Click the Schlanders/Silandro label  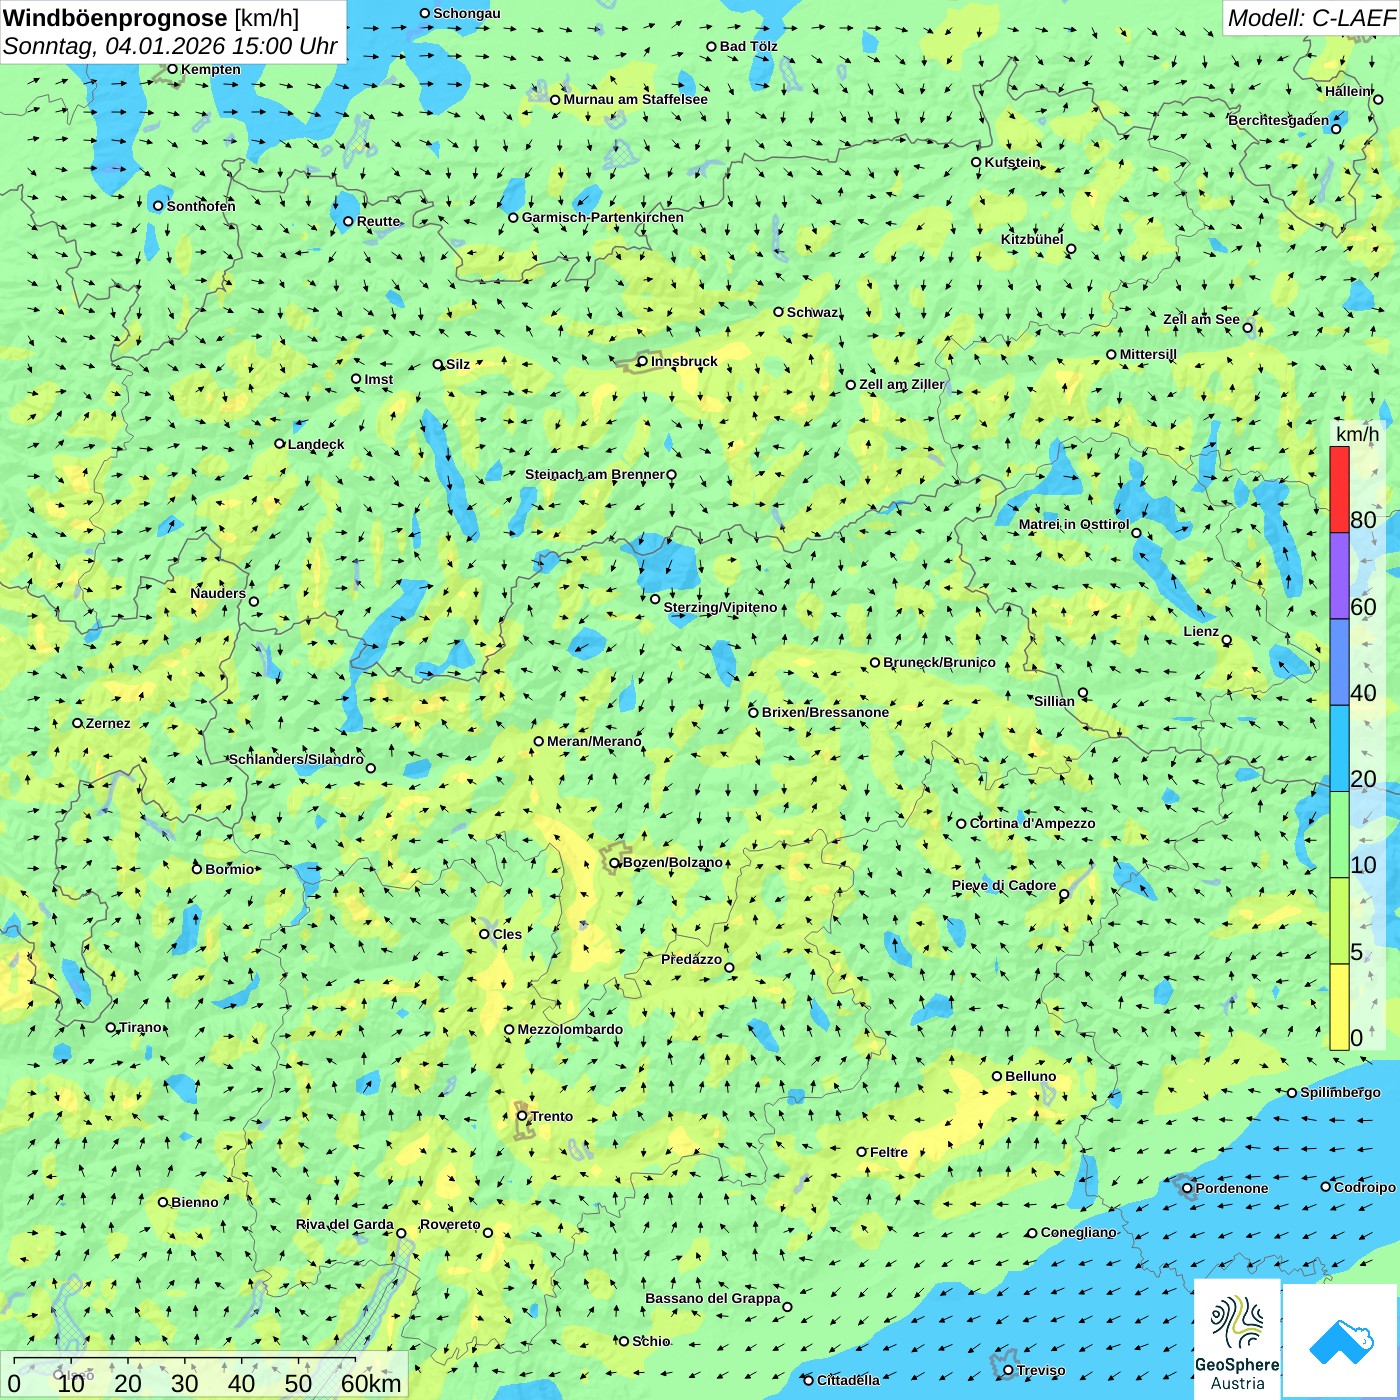(296, 759)
